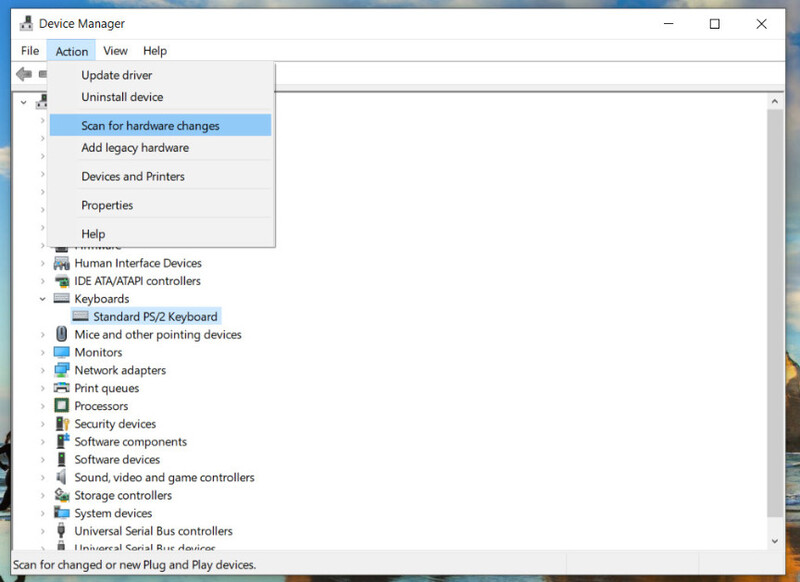Click the Software components icon

[x=62, y=441]
